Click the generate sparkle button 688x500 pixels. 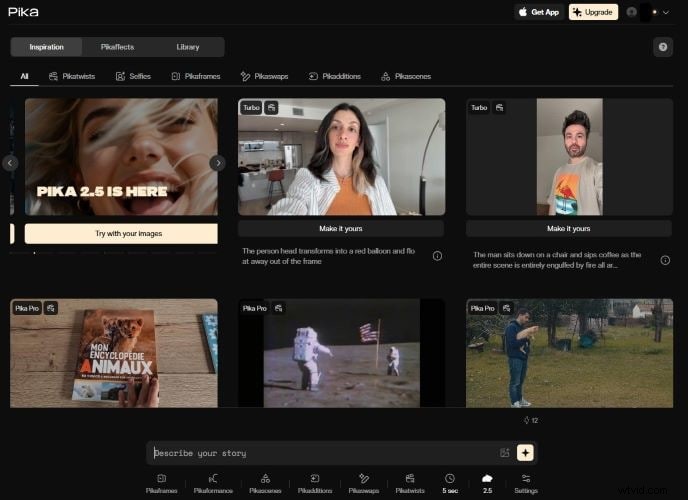click(x=525, y=453)
